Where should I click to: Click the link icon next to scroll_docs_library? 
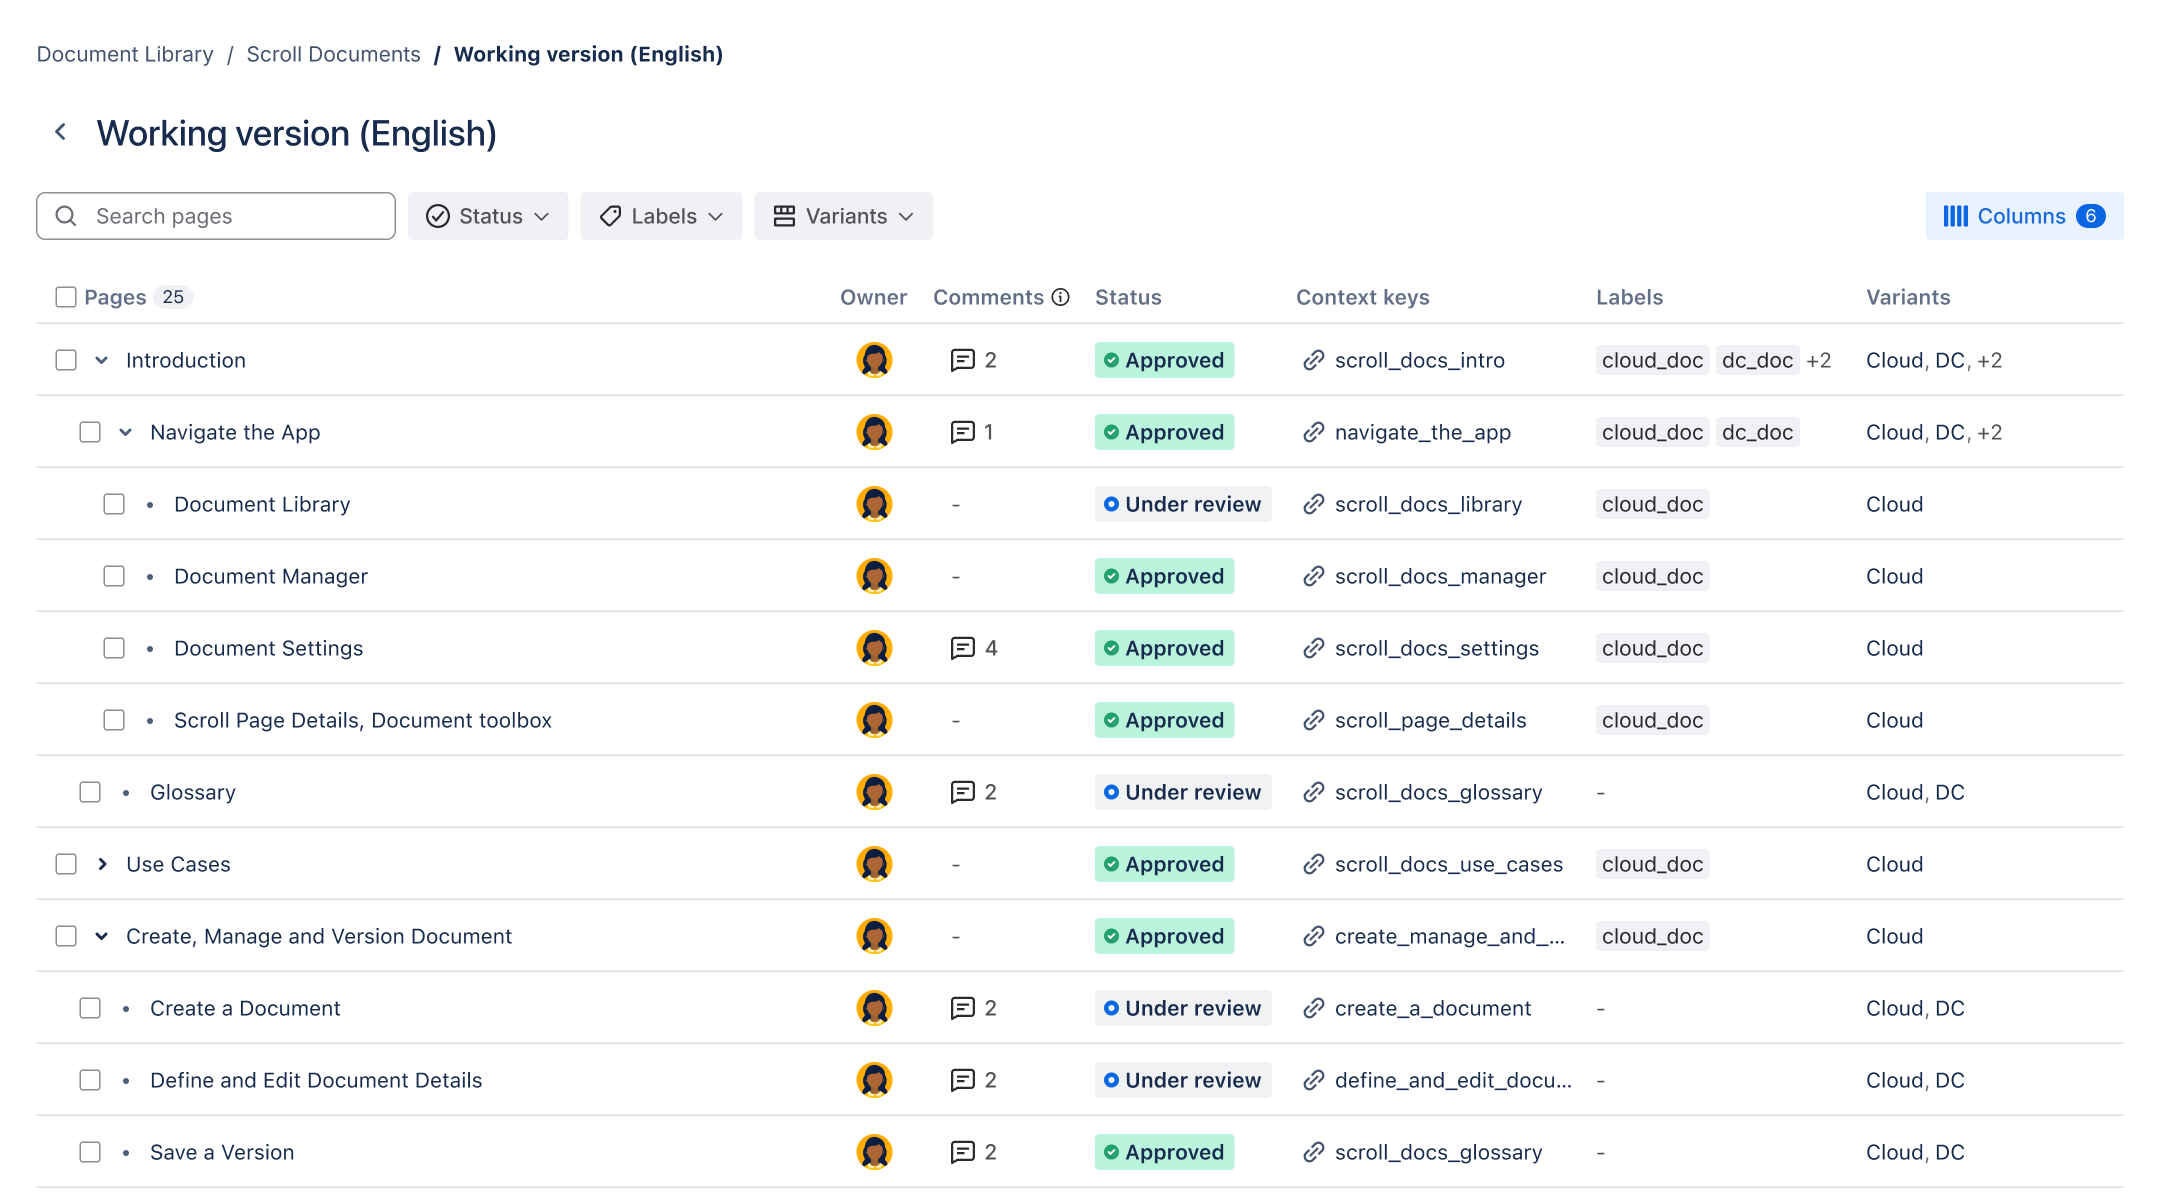[1314, 504]
